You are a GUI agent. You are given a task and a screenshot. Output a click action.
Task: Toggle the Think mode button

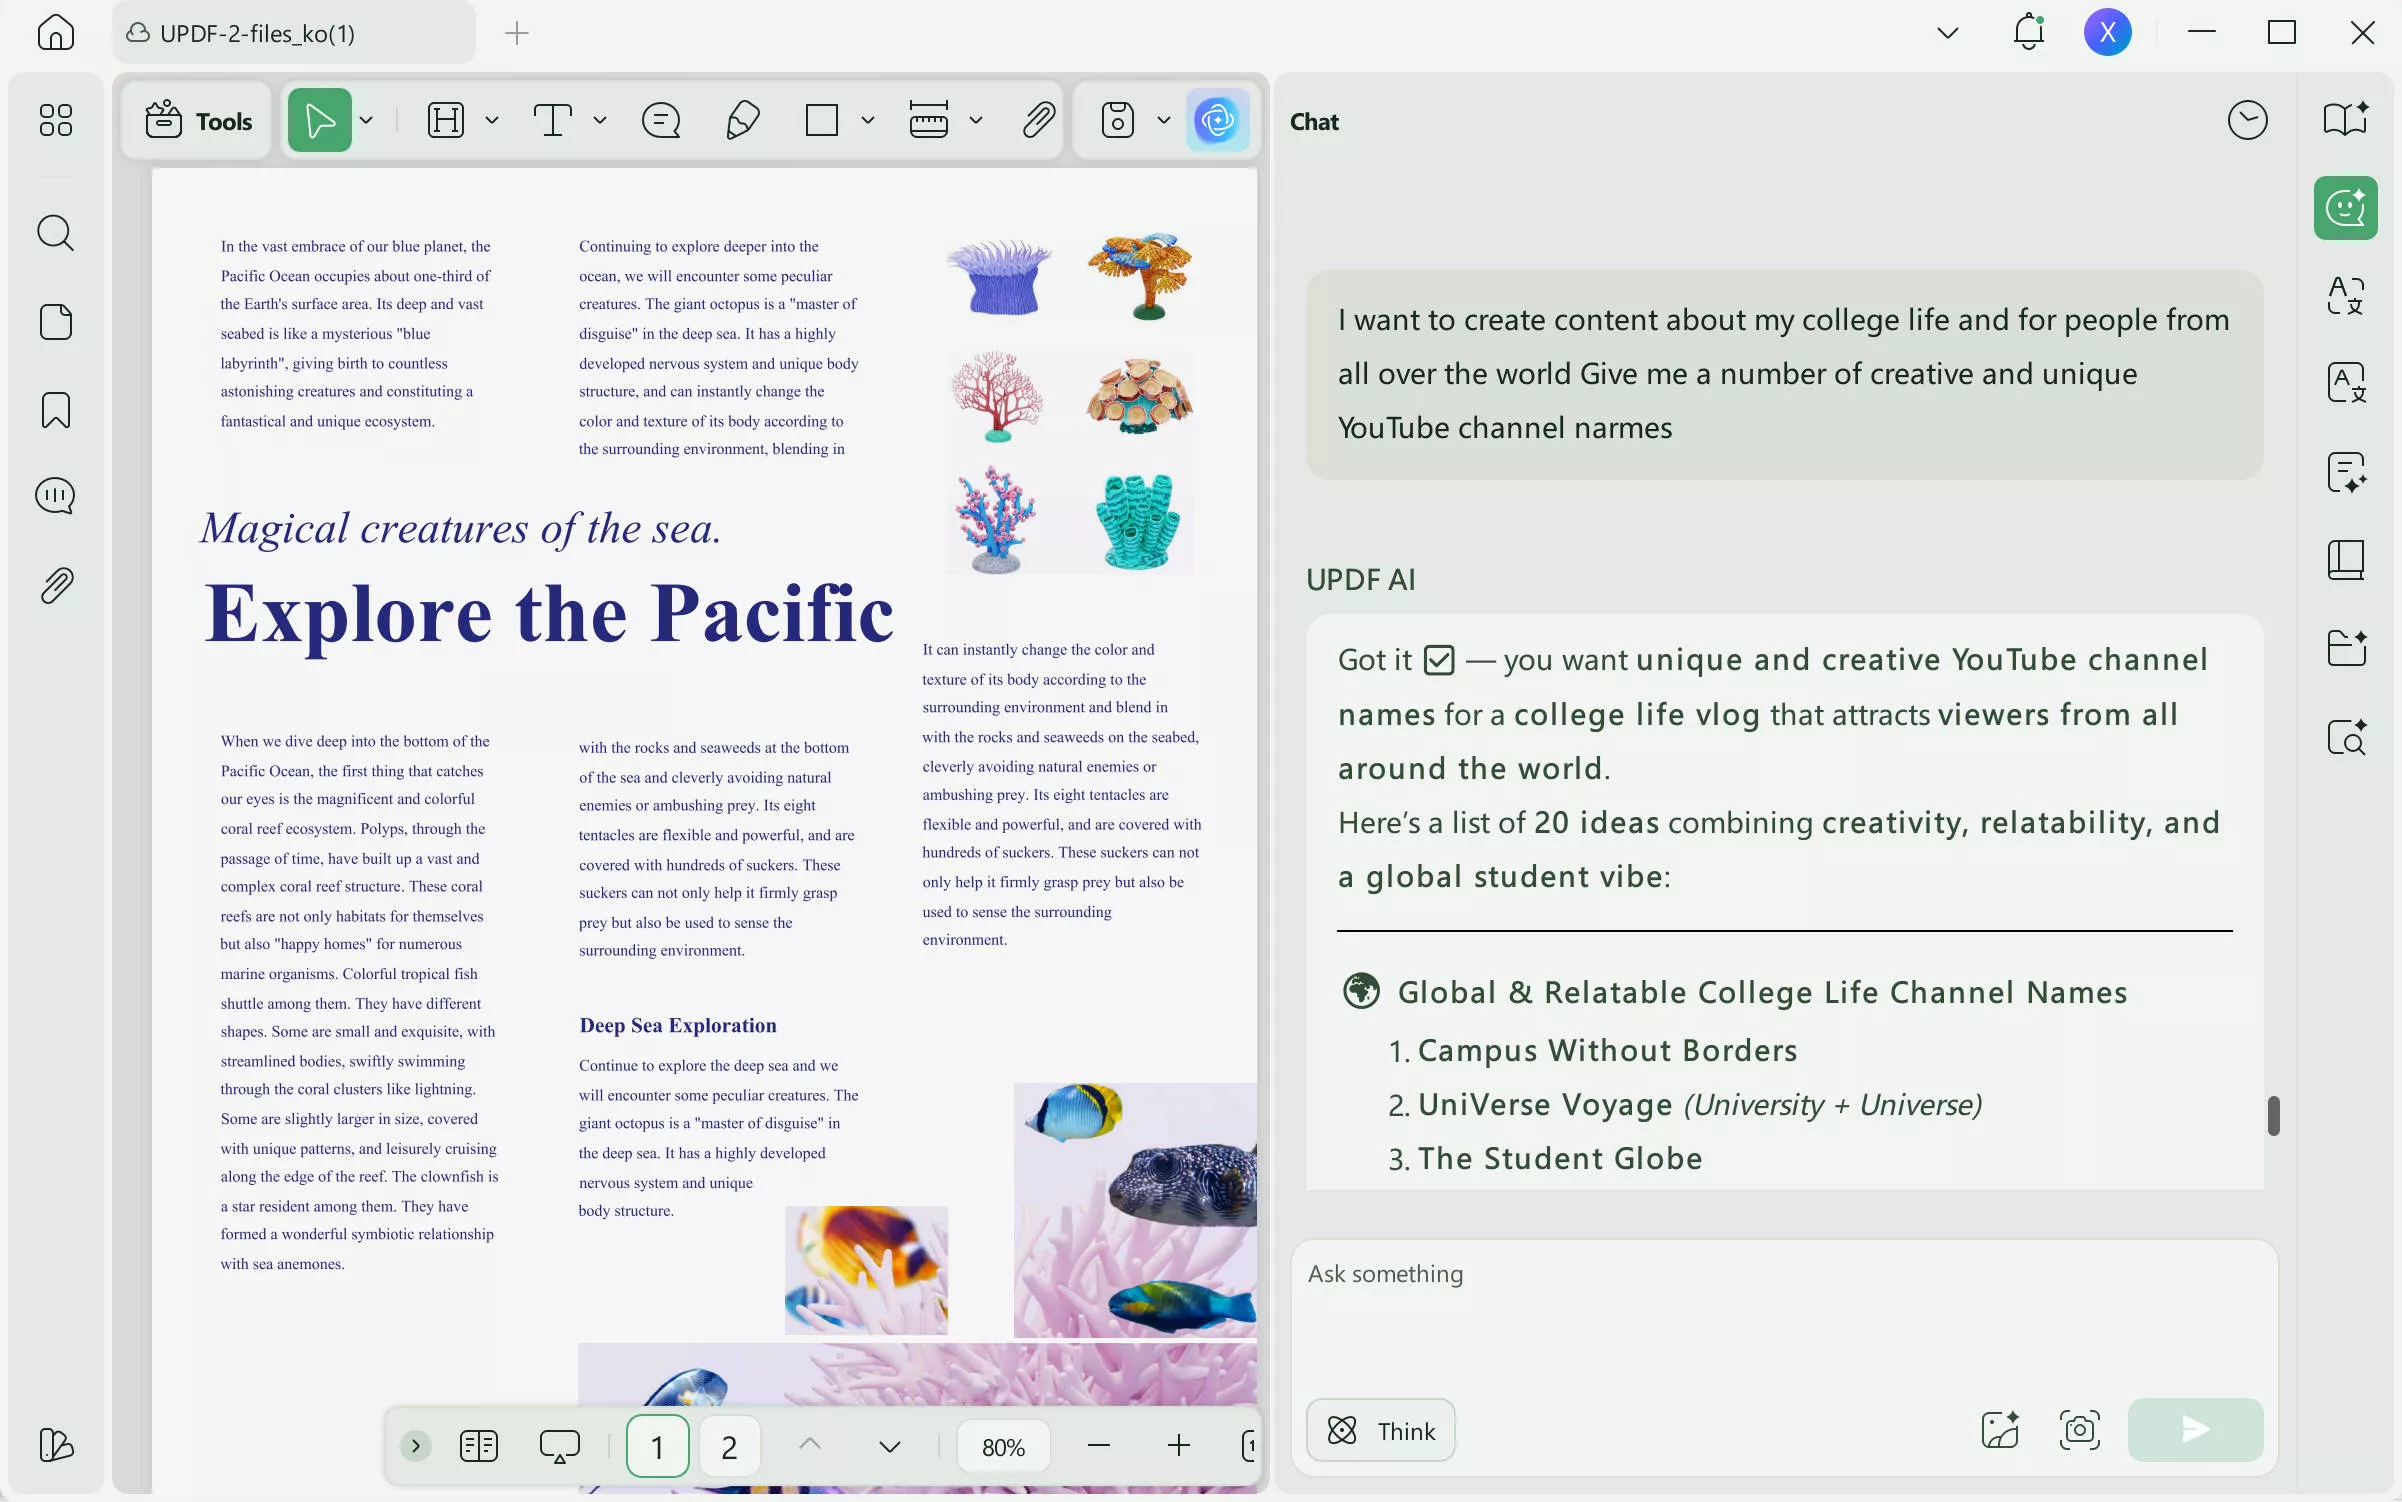coord(1381,1431)
